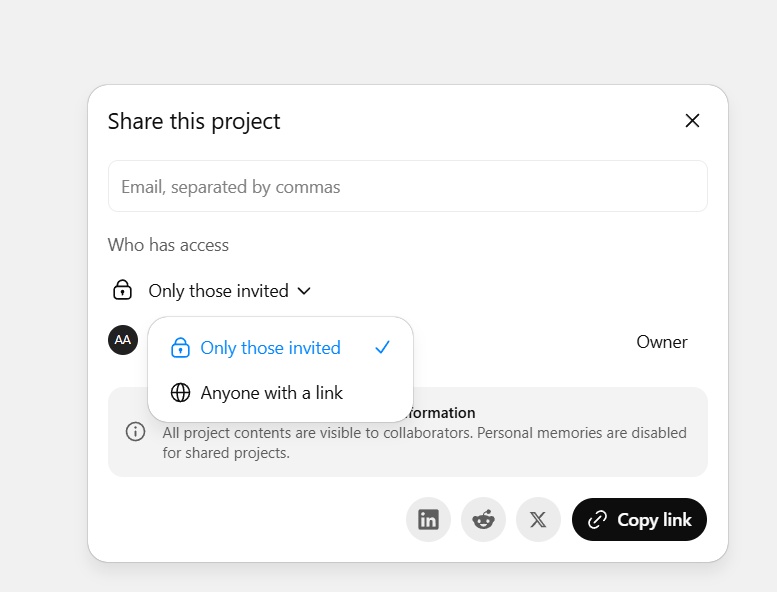Viewport: 777px width, 592px height.
Task: Click the 'Who has access' heading
Action: click(x=168, y=245)
